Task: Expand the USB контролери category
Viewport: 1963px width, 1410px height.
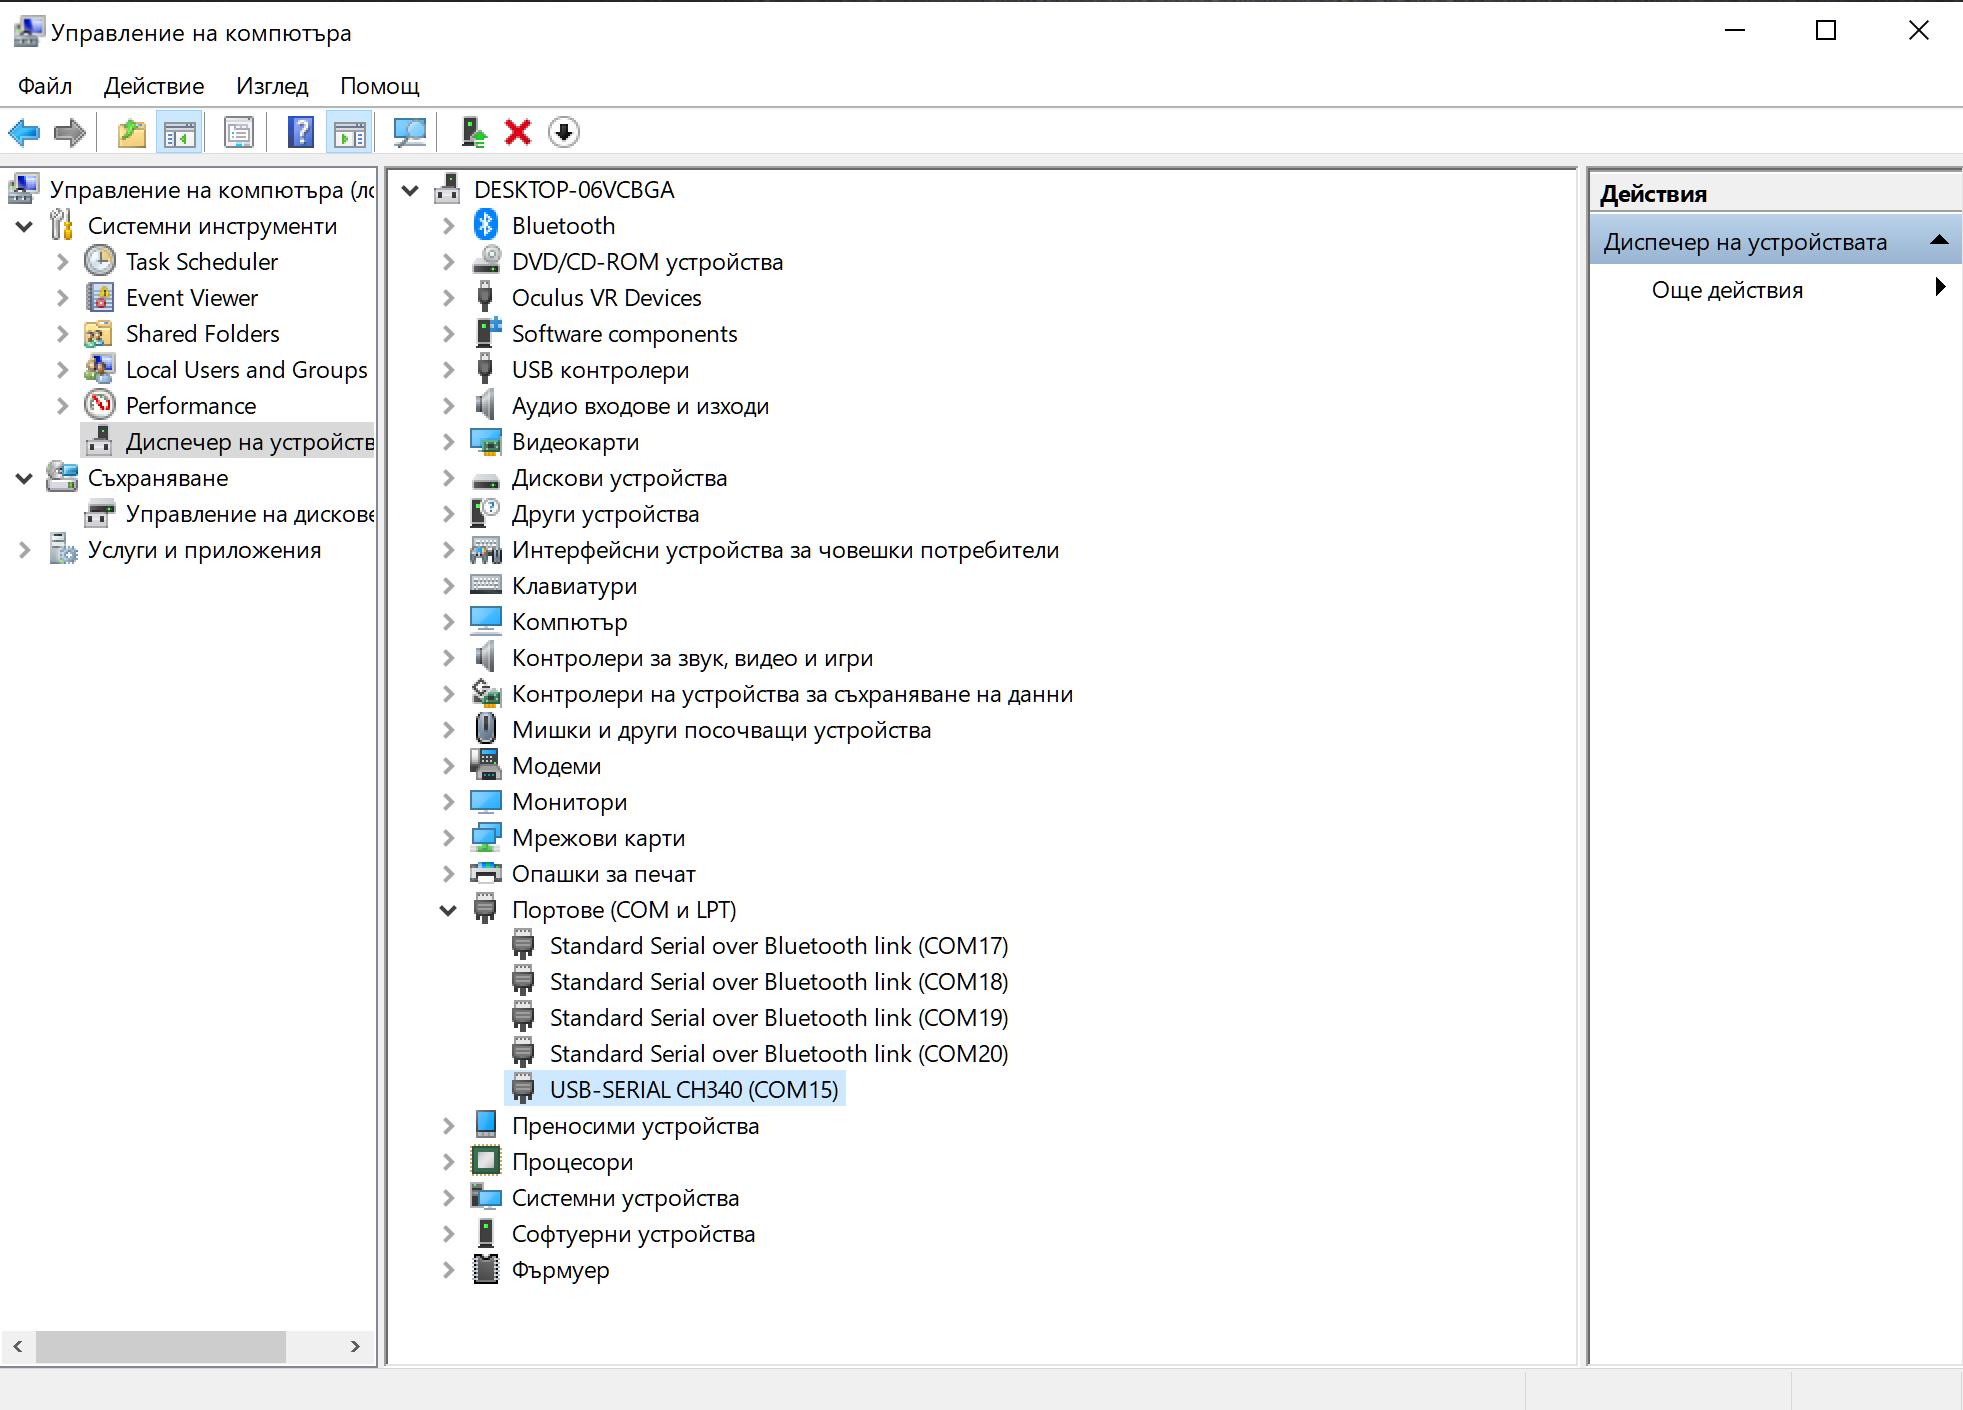Action: (448, 370)
